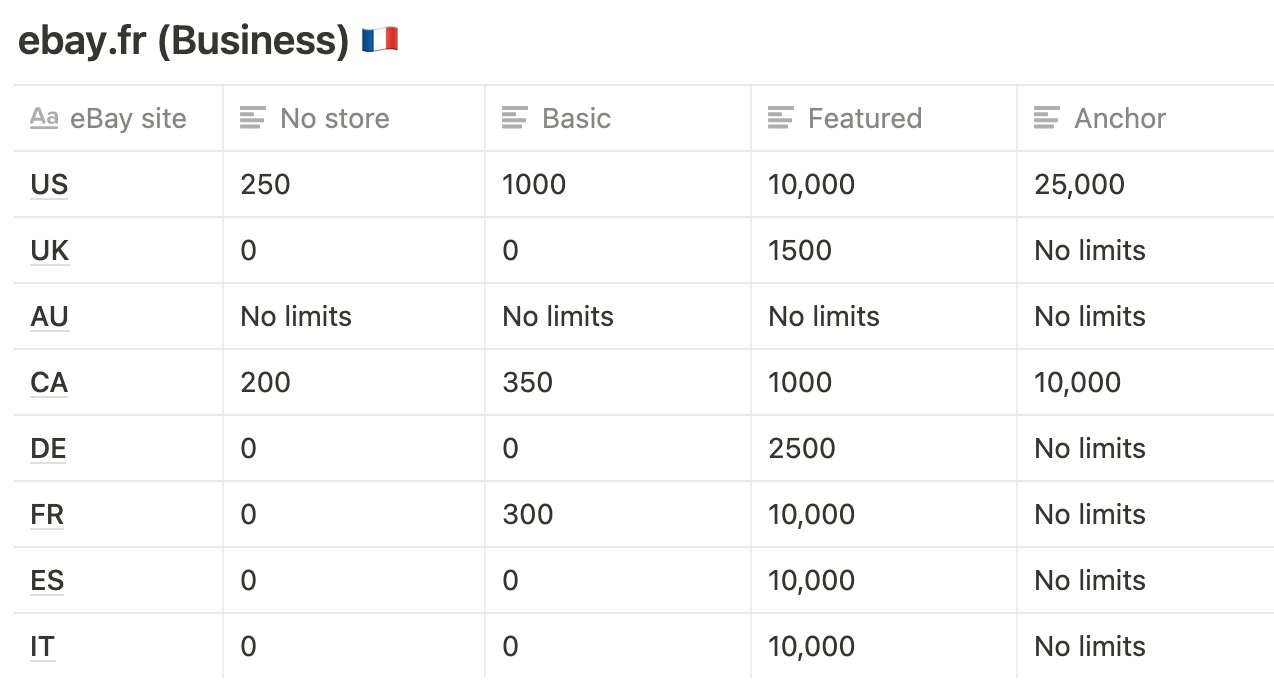Select the FR Basic cell showing 300
The image size is (1274, 680).
618,515
